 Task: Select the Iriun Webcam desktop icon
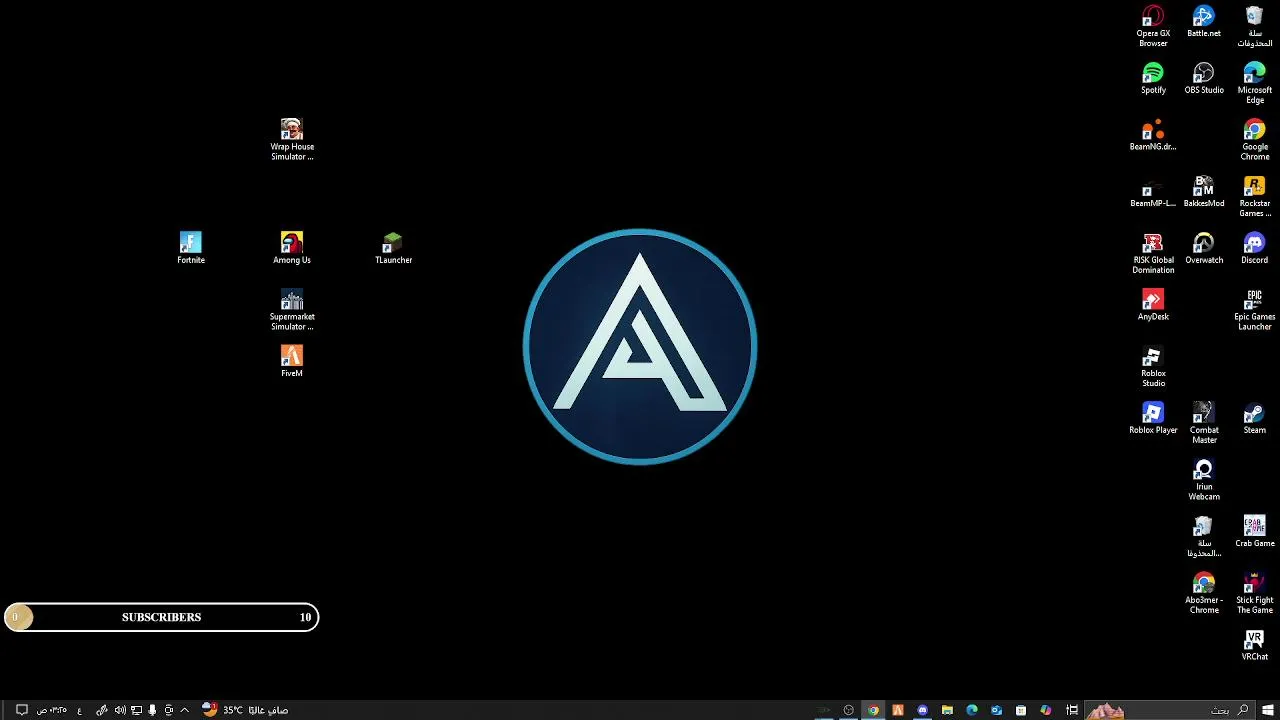[1204, 481]
